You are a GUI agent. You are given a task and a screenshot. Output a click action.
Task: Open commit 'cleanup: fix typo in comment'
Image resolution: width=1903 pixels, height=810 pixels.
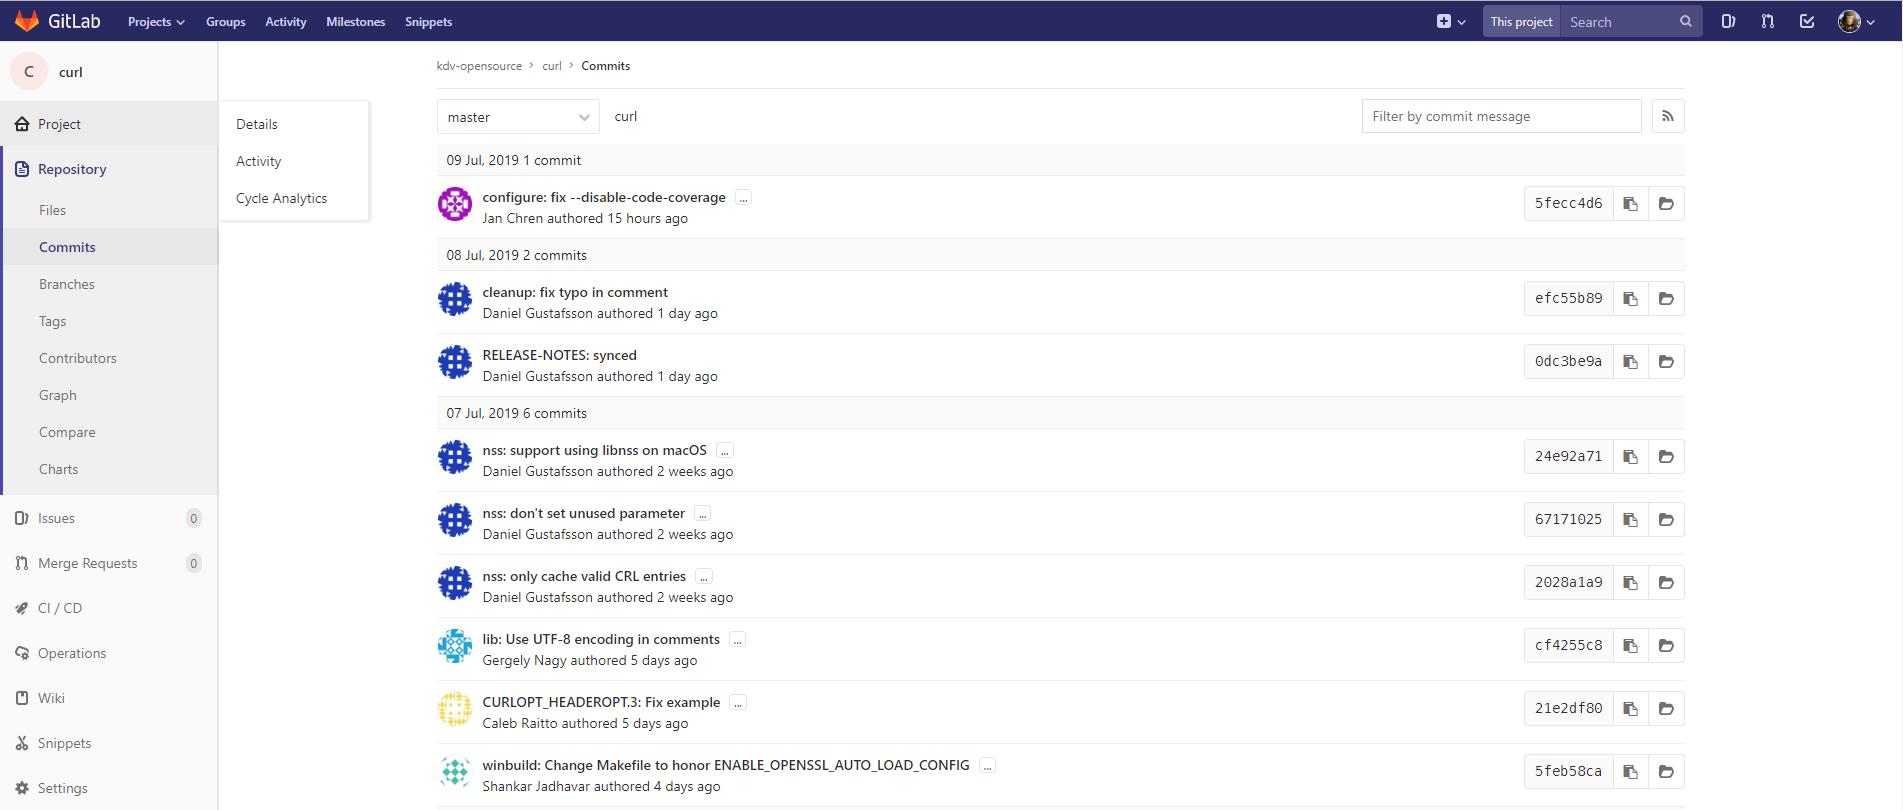click(x=575, y=292)
